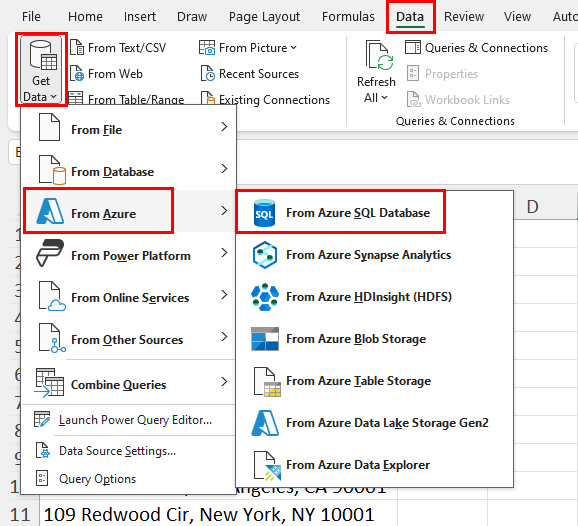The width and height of the screenshot is (578, 526).
Task: Click the Azure Table Storage icon
Action: tap(267, 382)
